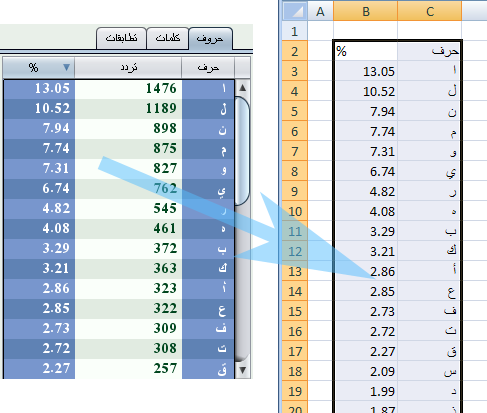The width and height of the screenshot is (487, 413).
Task: Select the row showing 898 frequency
Action: tap(119, 129)
